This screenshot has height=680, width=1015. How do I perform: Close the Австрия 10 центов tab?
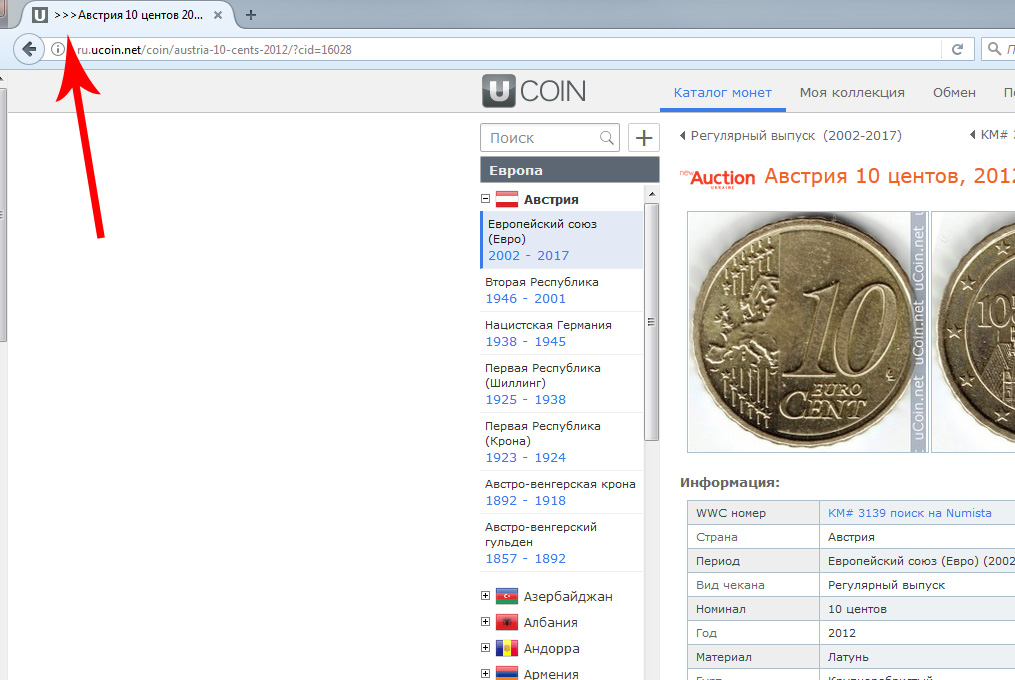tap(218, 15)
